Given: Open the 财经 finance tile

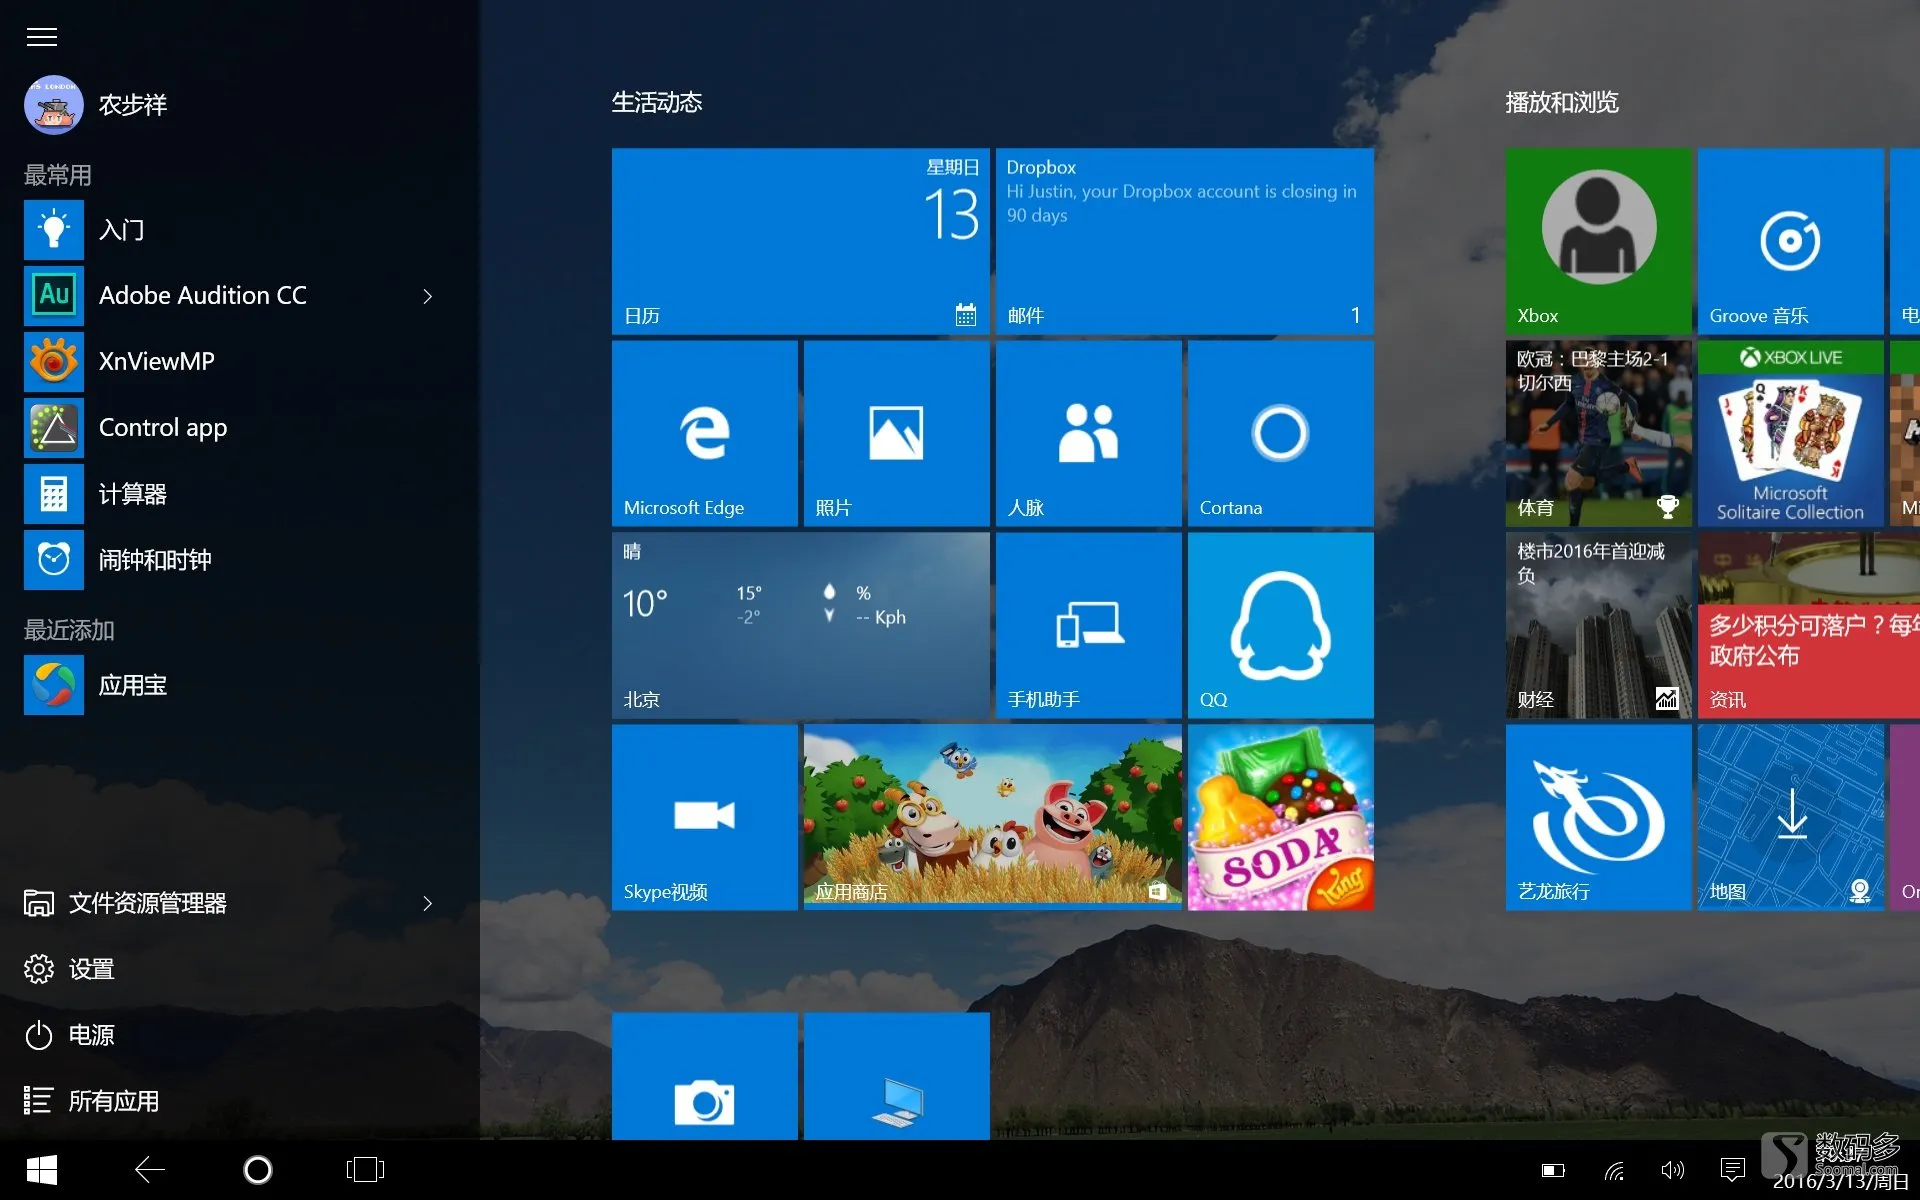Looking at the screenshot, I should click(1598, 625).
